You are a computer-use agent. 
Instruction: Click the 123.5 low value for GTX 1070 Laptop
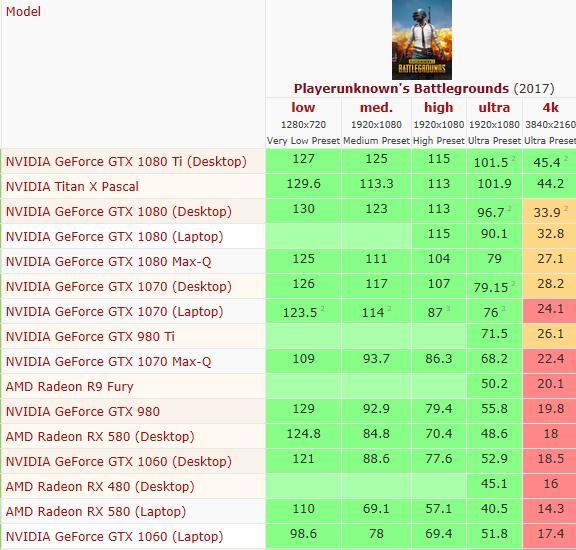(x=300, y=312)
